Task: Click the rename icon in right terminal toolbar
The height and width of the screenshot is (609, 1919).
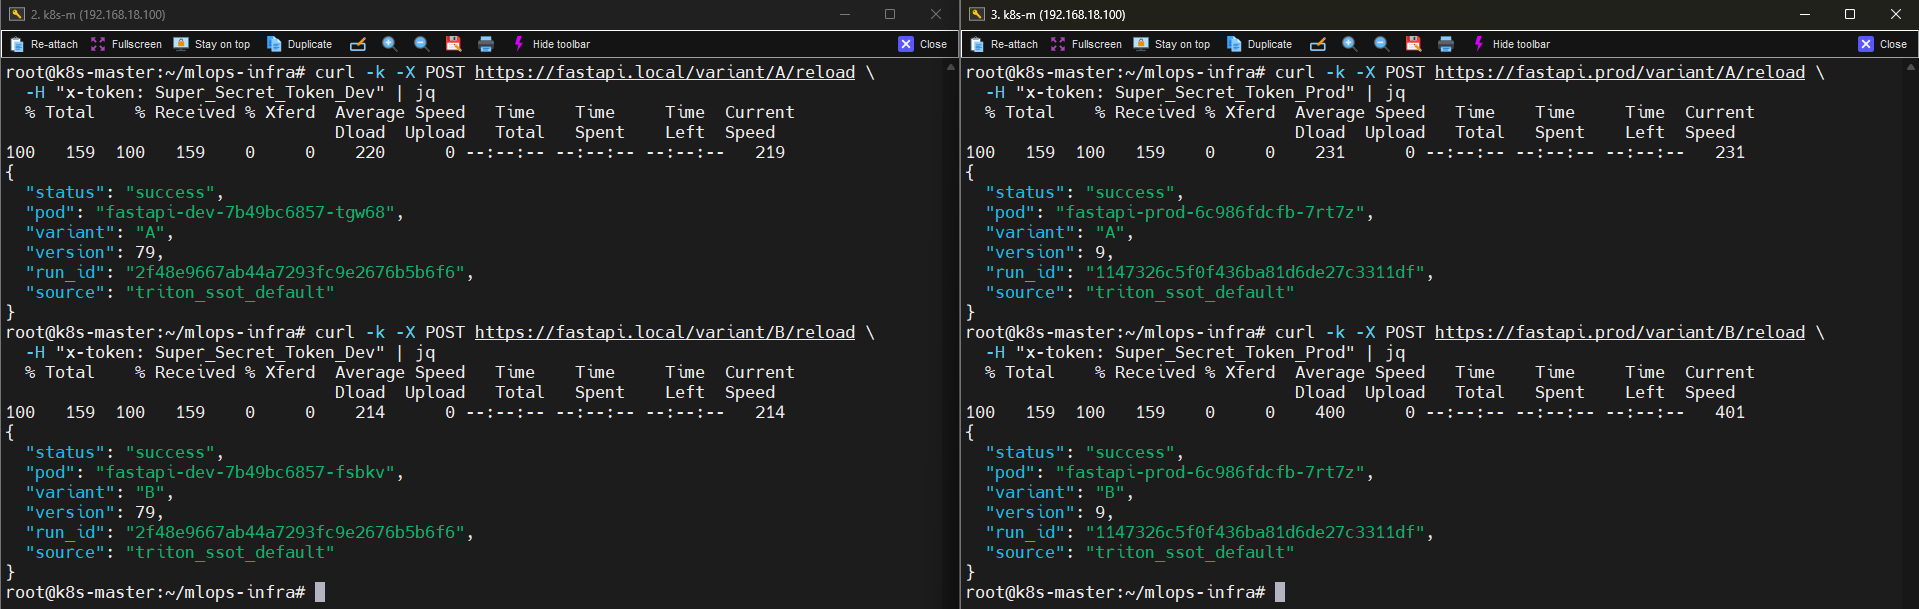Action: 1318,44
